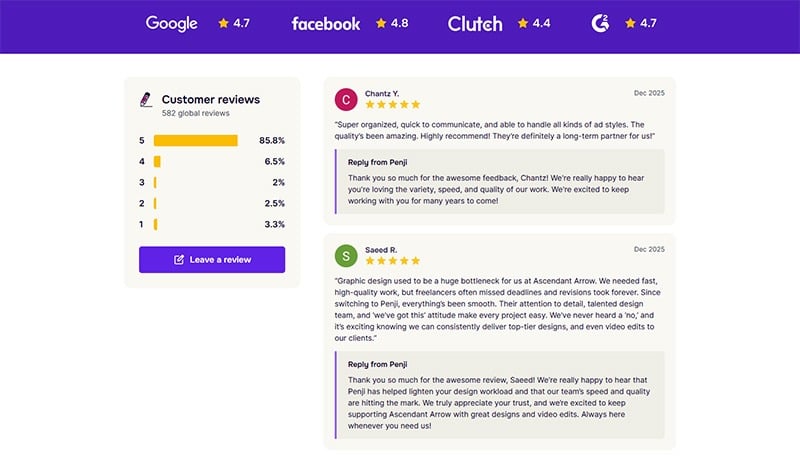Screen dimensions: 800x457
Task: Click the 3-star rating row
Action: [212, 182]
